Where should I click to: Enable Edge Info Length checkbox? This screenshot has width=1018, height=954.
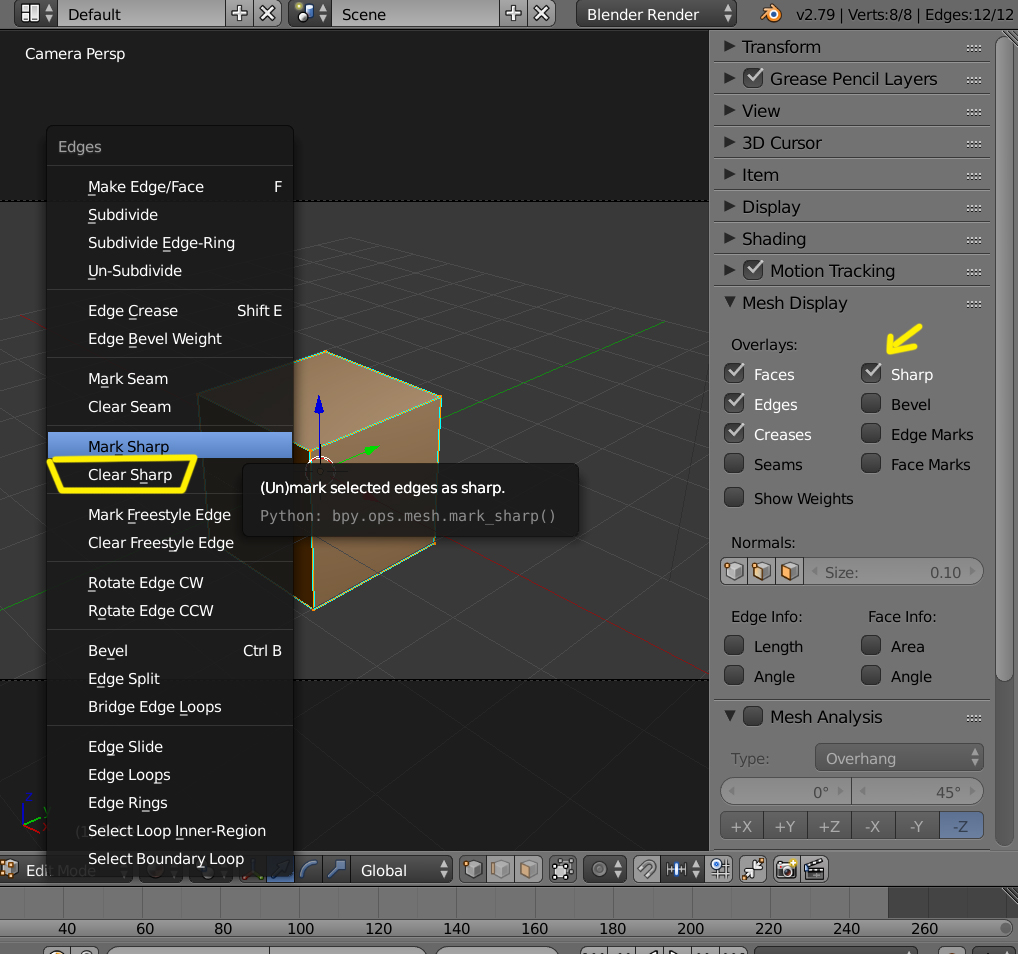tap(734, 646)
